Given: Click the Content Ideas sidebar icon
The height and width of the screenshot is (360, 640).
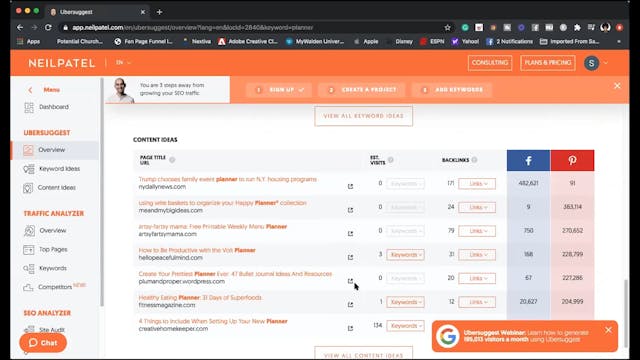Looking at the screenshot, I should coord(28,188).
